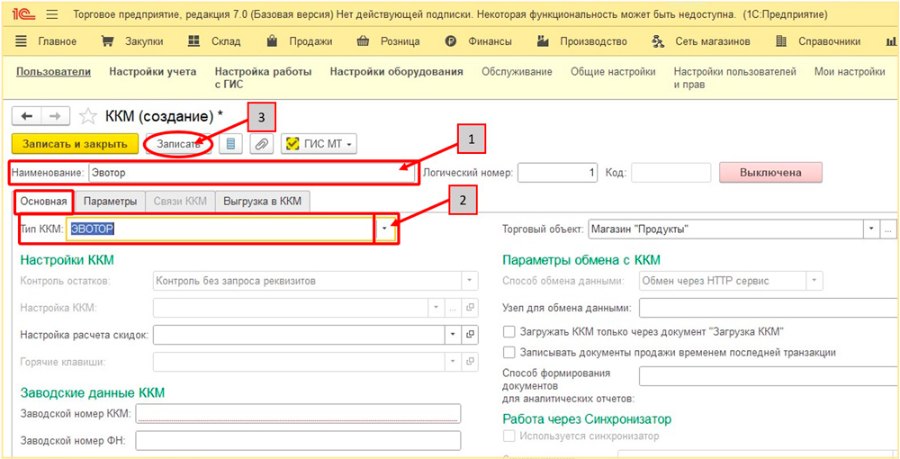Viewport: 900px width, 459px height.
Task: Click the Заводской номер ККМ field
Action: [x=298, y=413]
